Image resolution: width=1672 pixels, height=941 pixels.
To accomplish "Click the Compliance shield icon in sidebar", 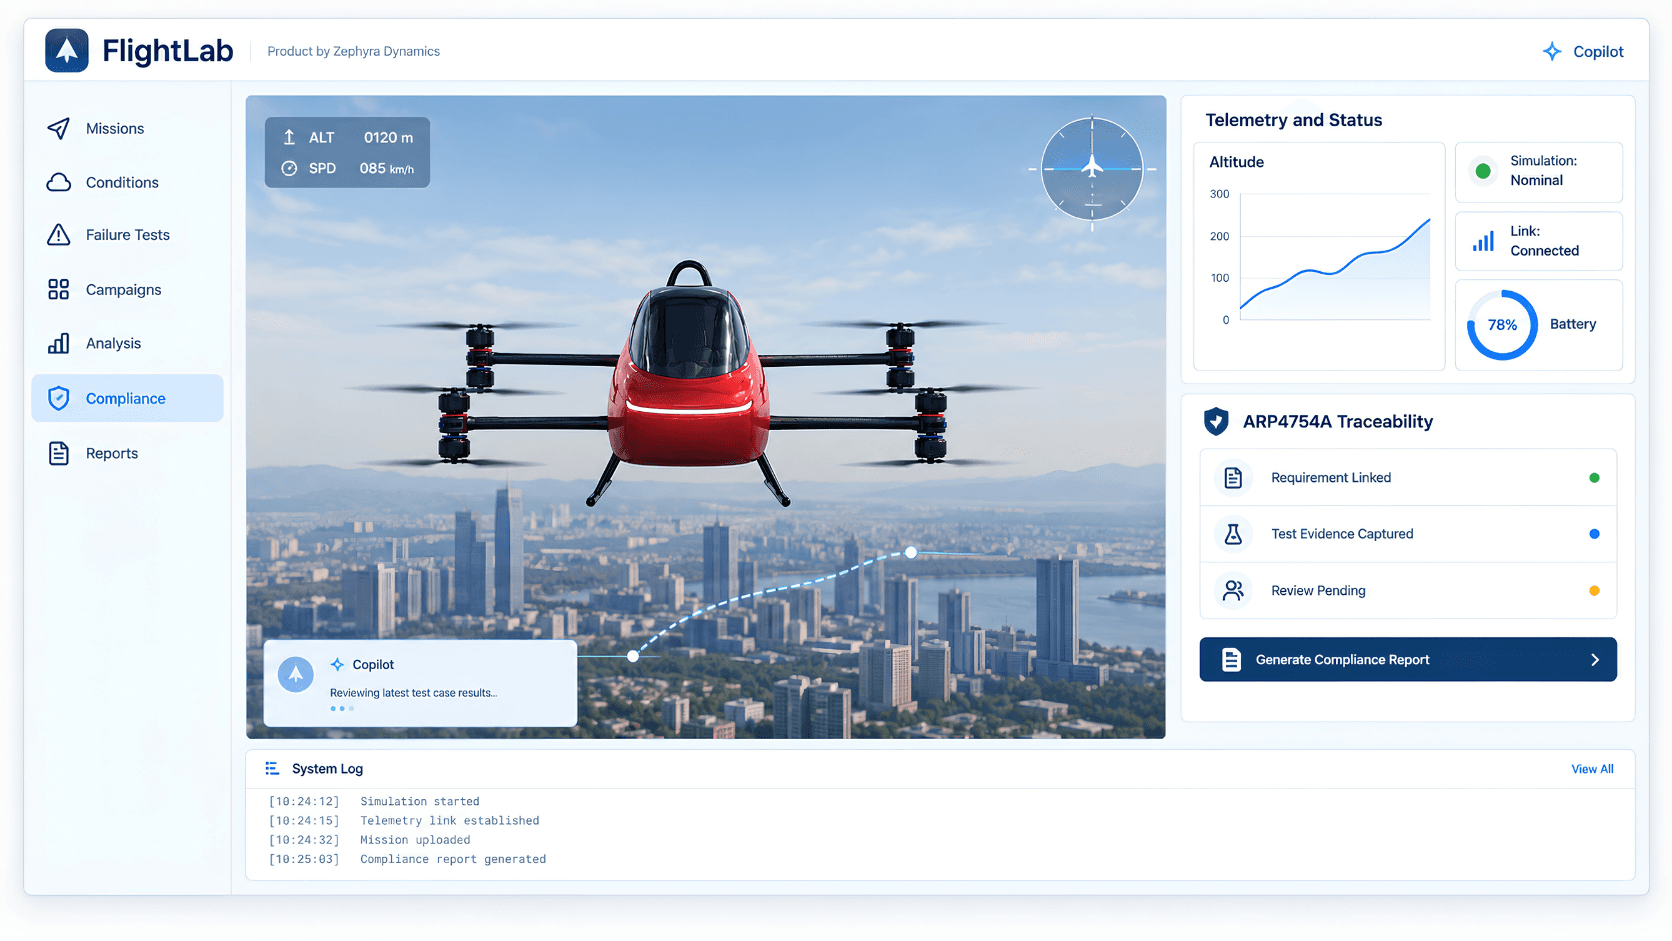I will point(59,398).
